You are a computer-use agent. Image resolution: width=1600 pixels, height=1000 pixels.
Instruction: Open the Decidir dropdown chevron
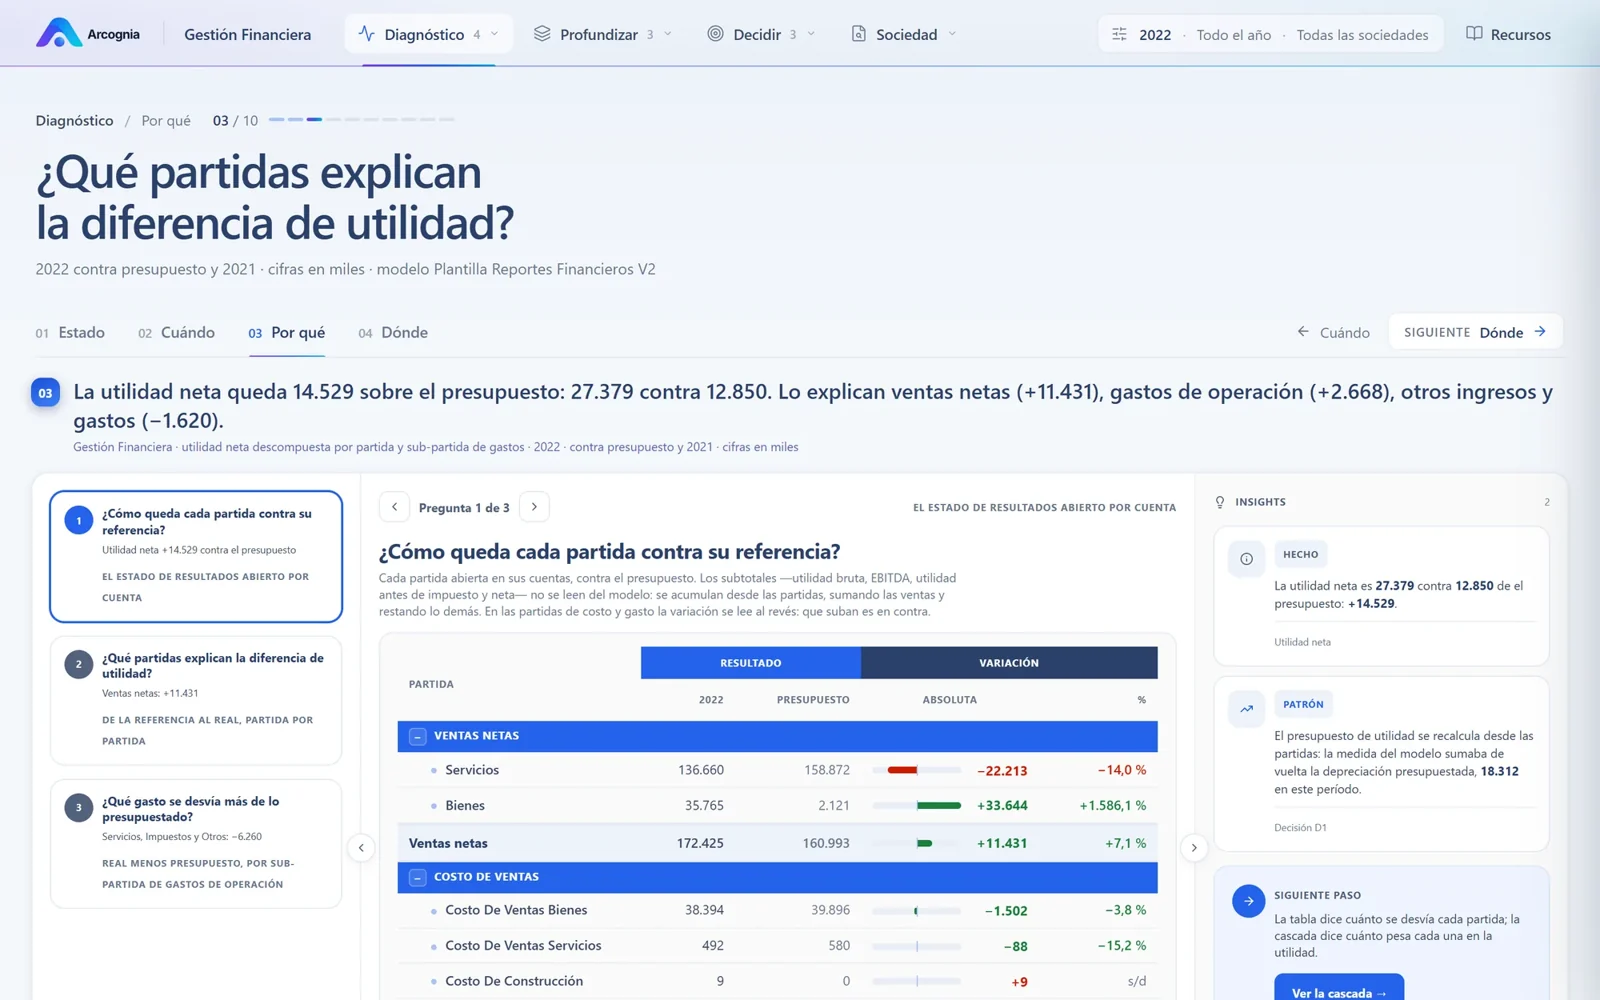coord(811,34)
